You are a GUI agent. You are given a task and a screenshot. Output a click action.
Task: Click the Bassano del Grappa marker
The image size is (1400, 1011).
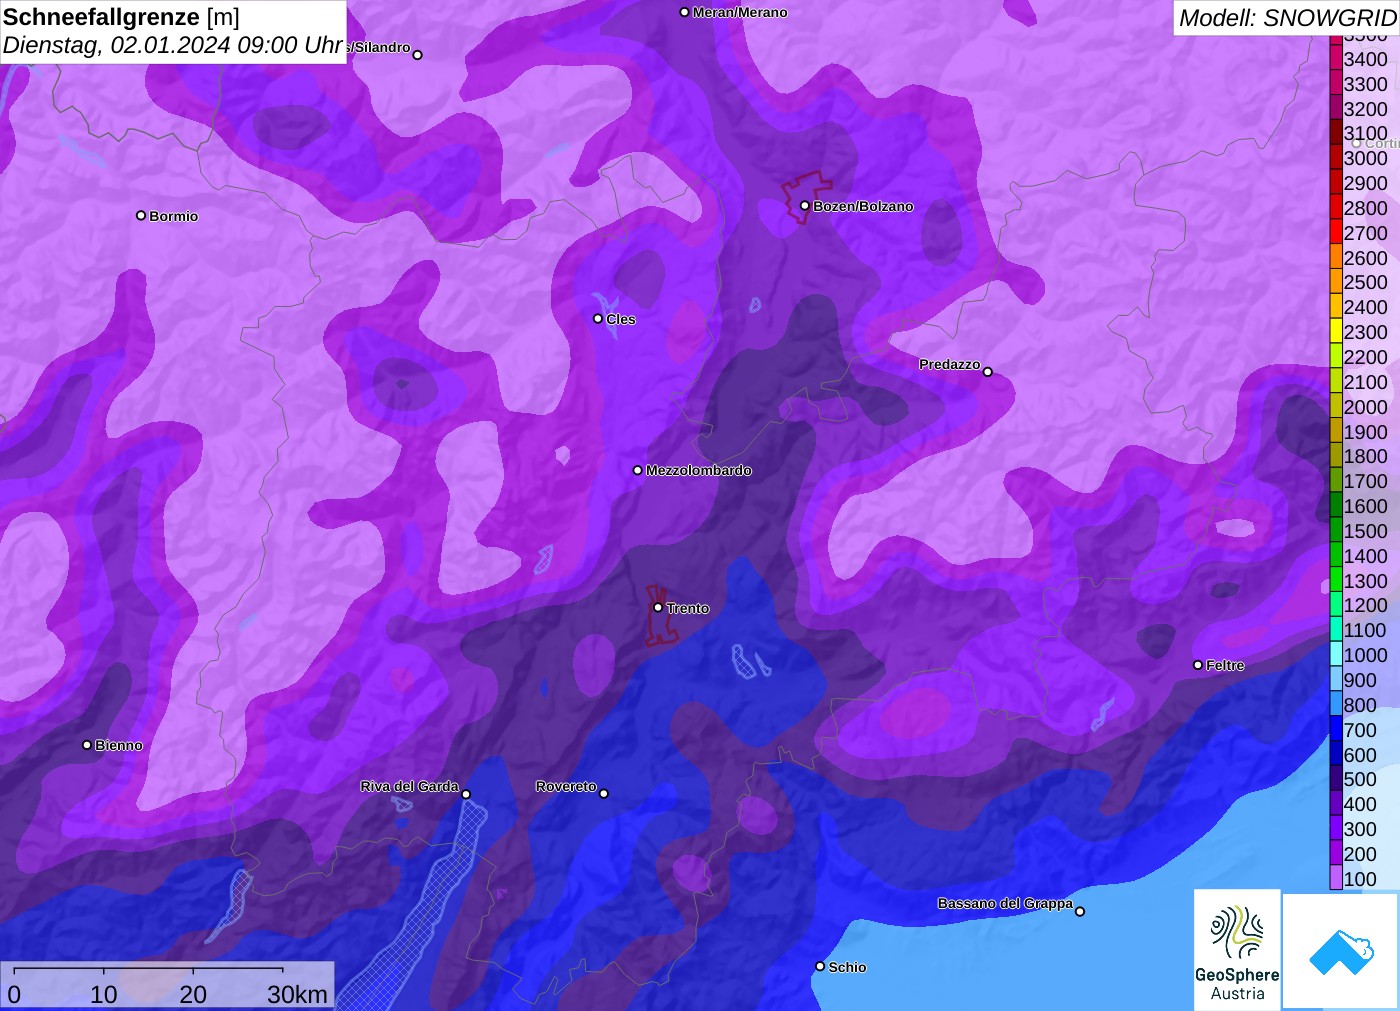(x=1080, y=911)
